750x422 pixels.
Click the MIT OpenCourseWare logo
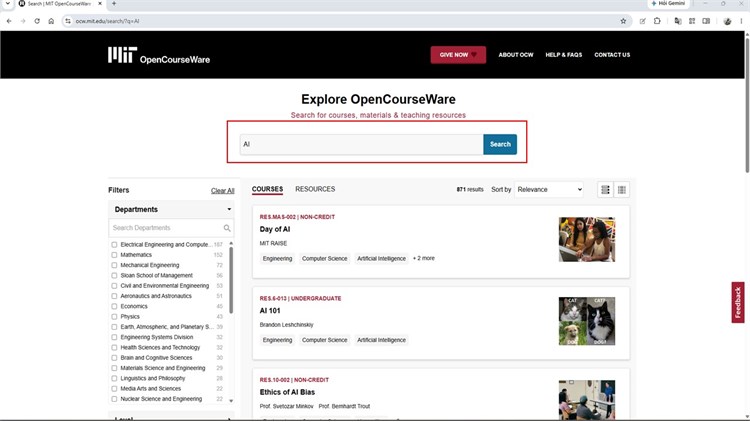(159, 55)
